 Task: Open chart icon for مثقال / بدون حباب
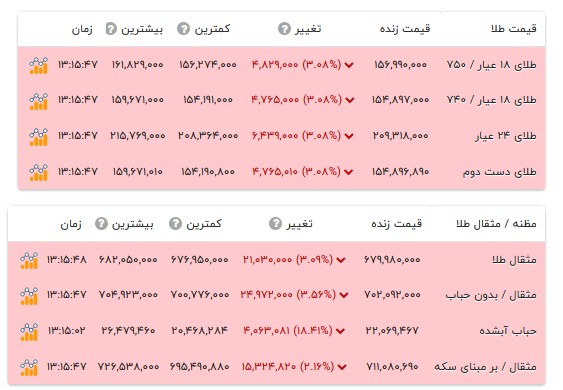click(x=29, y=296)
